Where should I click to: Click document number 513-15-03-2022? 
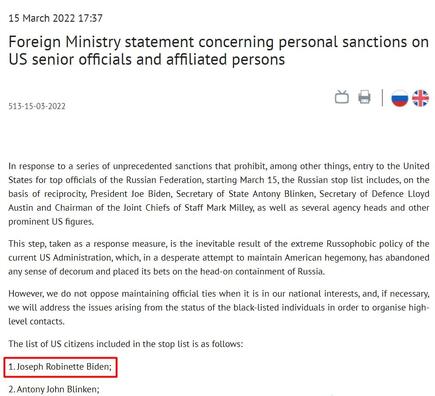[x=37, y=106]
